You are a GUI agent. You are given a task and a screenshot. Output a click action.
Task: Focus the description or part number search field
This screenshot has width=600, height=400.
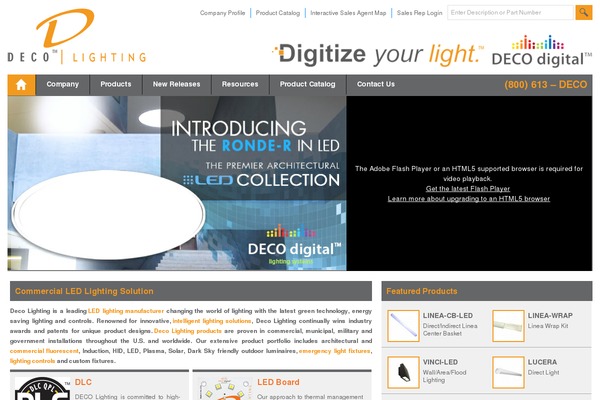[x=510, y=13]
